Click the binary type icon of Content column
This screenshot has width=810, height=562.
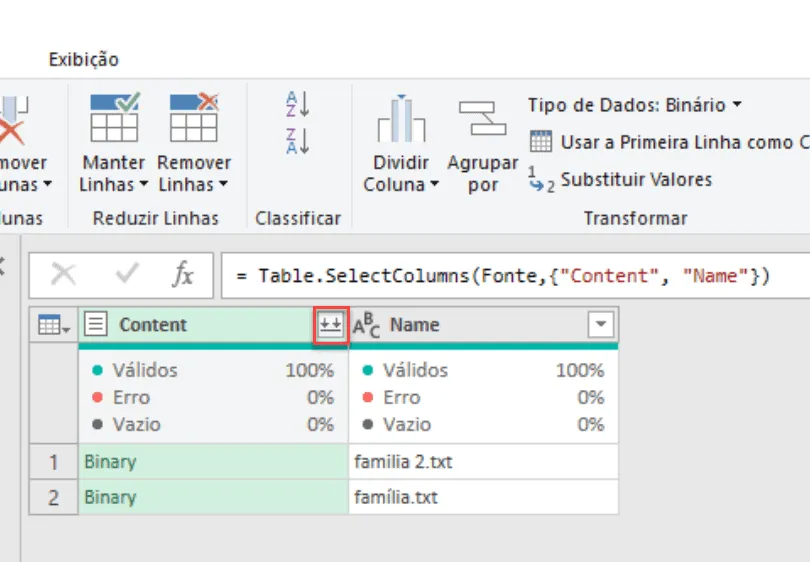pos(96,324)
